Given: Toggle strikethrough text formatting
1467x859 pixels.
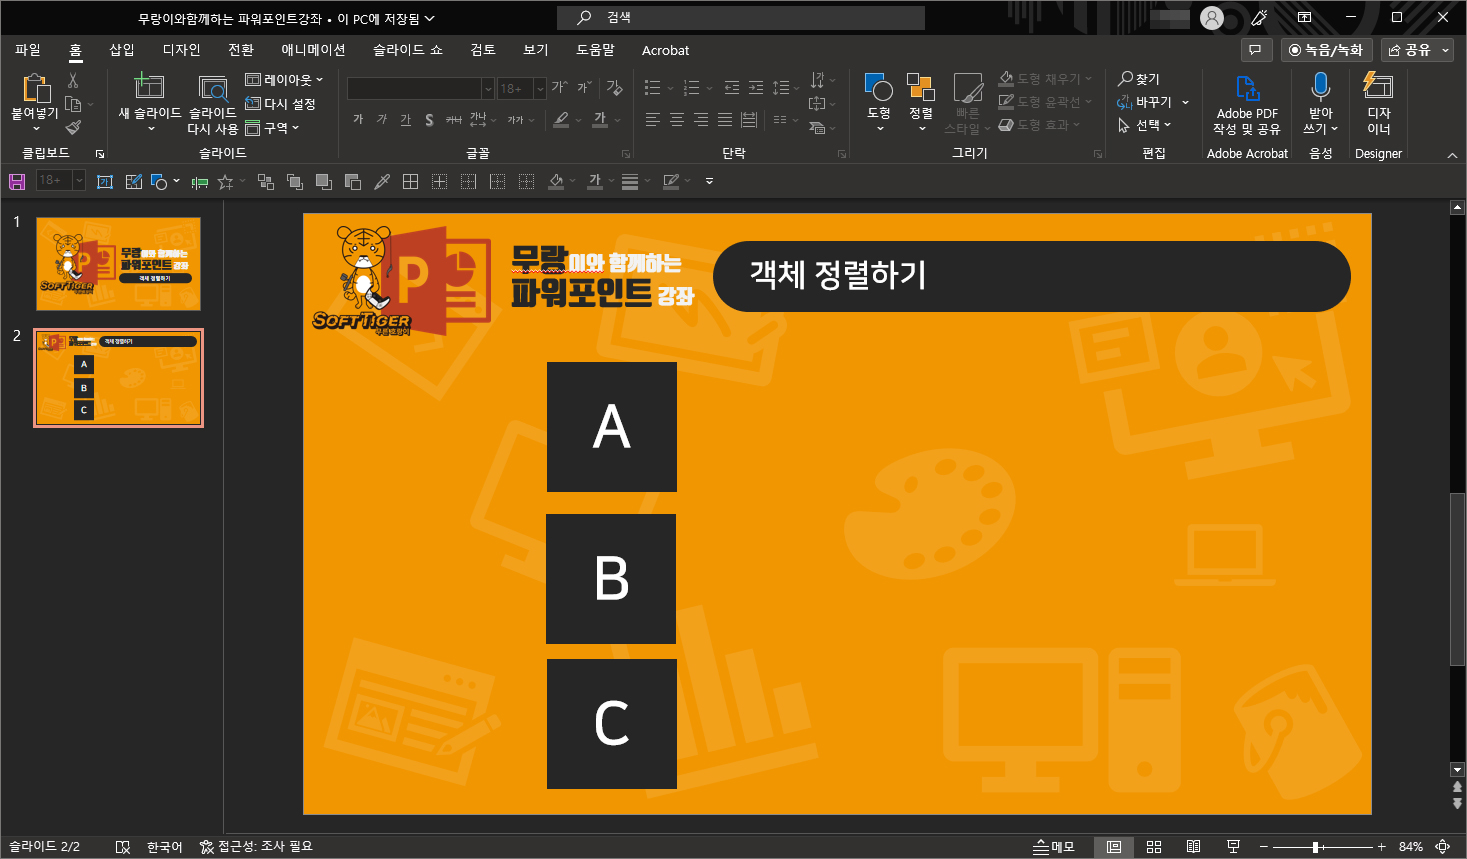Looking at the screenshot, I should pos(453,120).
